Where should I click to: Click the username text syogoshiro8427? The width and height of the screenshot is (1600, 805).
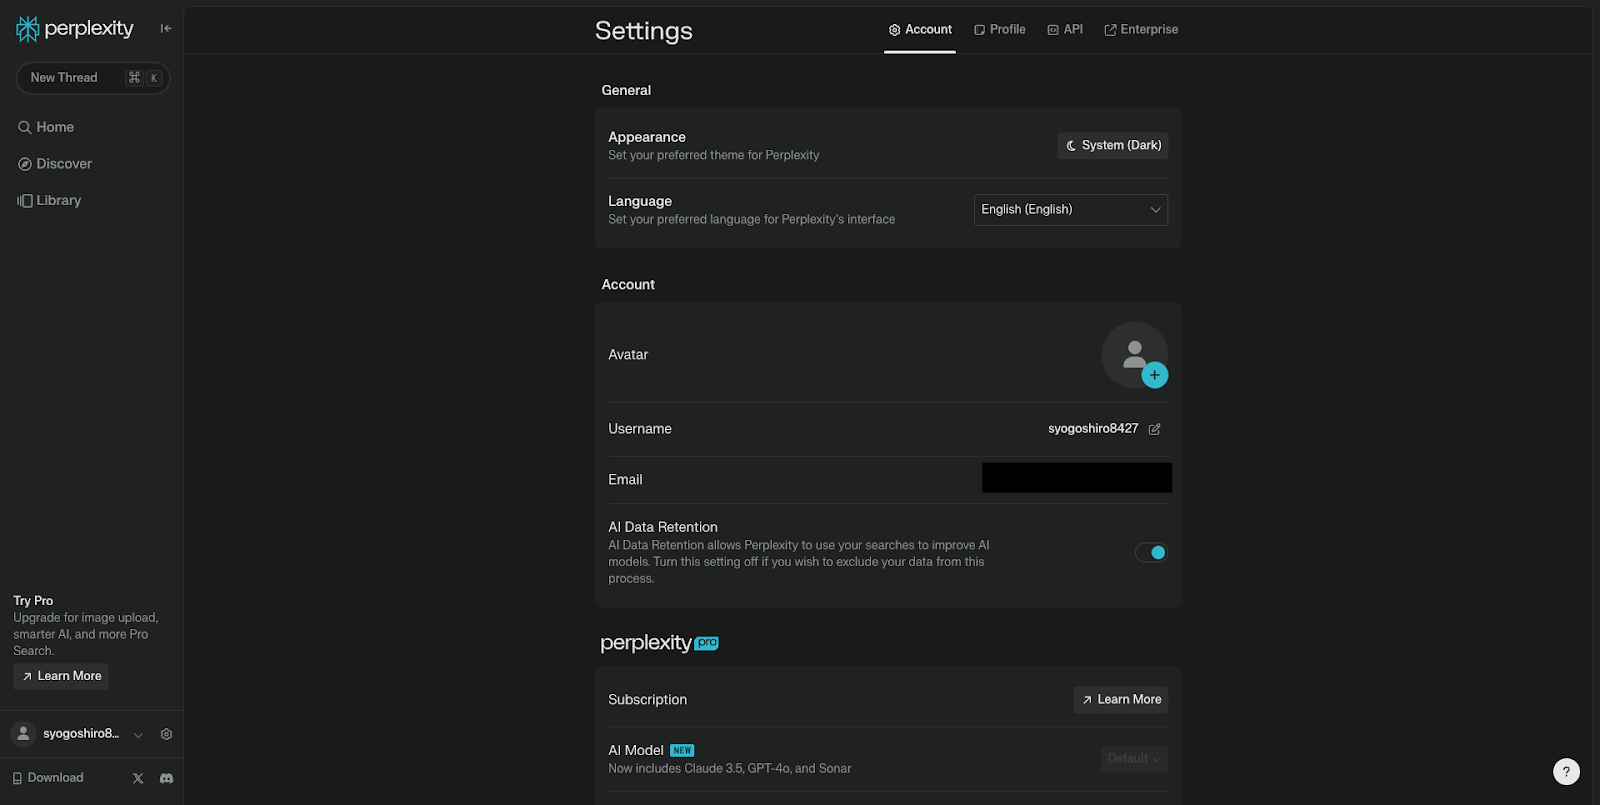[1093, 429]
